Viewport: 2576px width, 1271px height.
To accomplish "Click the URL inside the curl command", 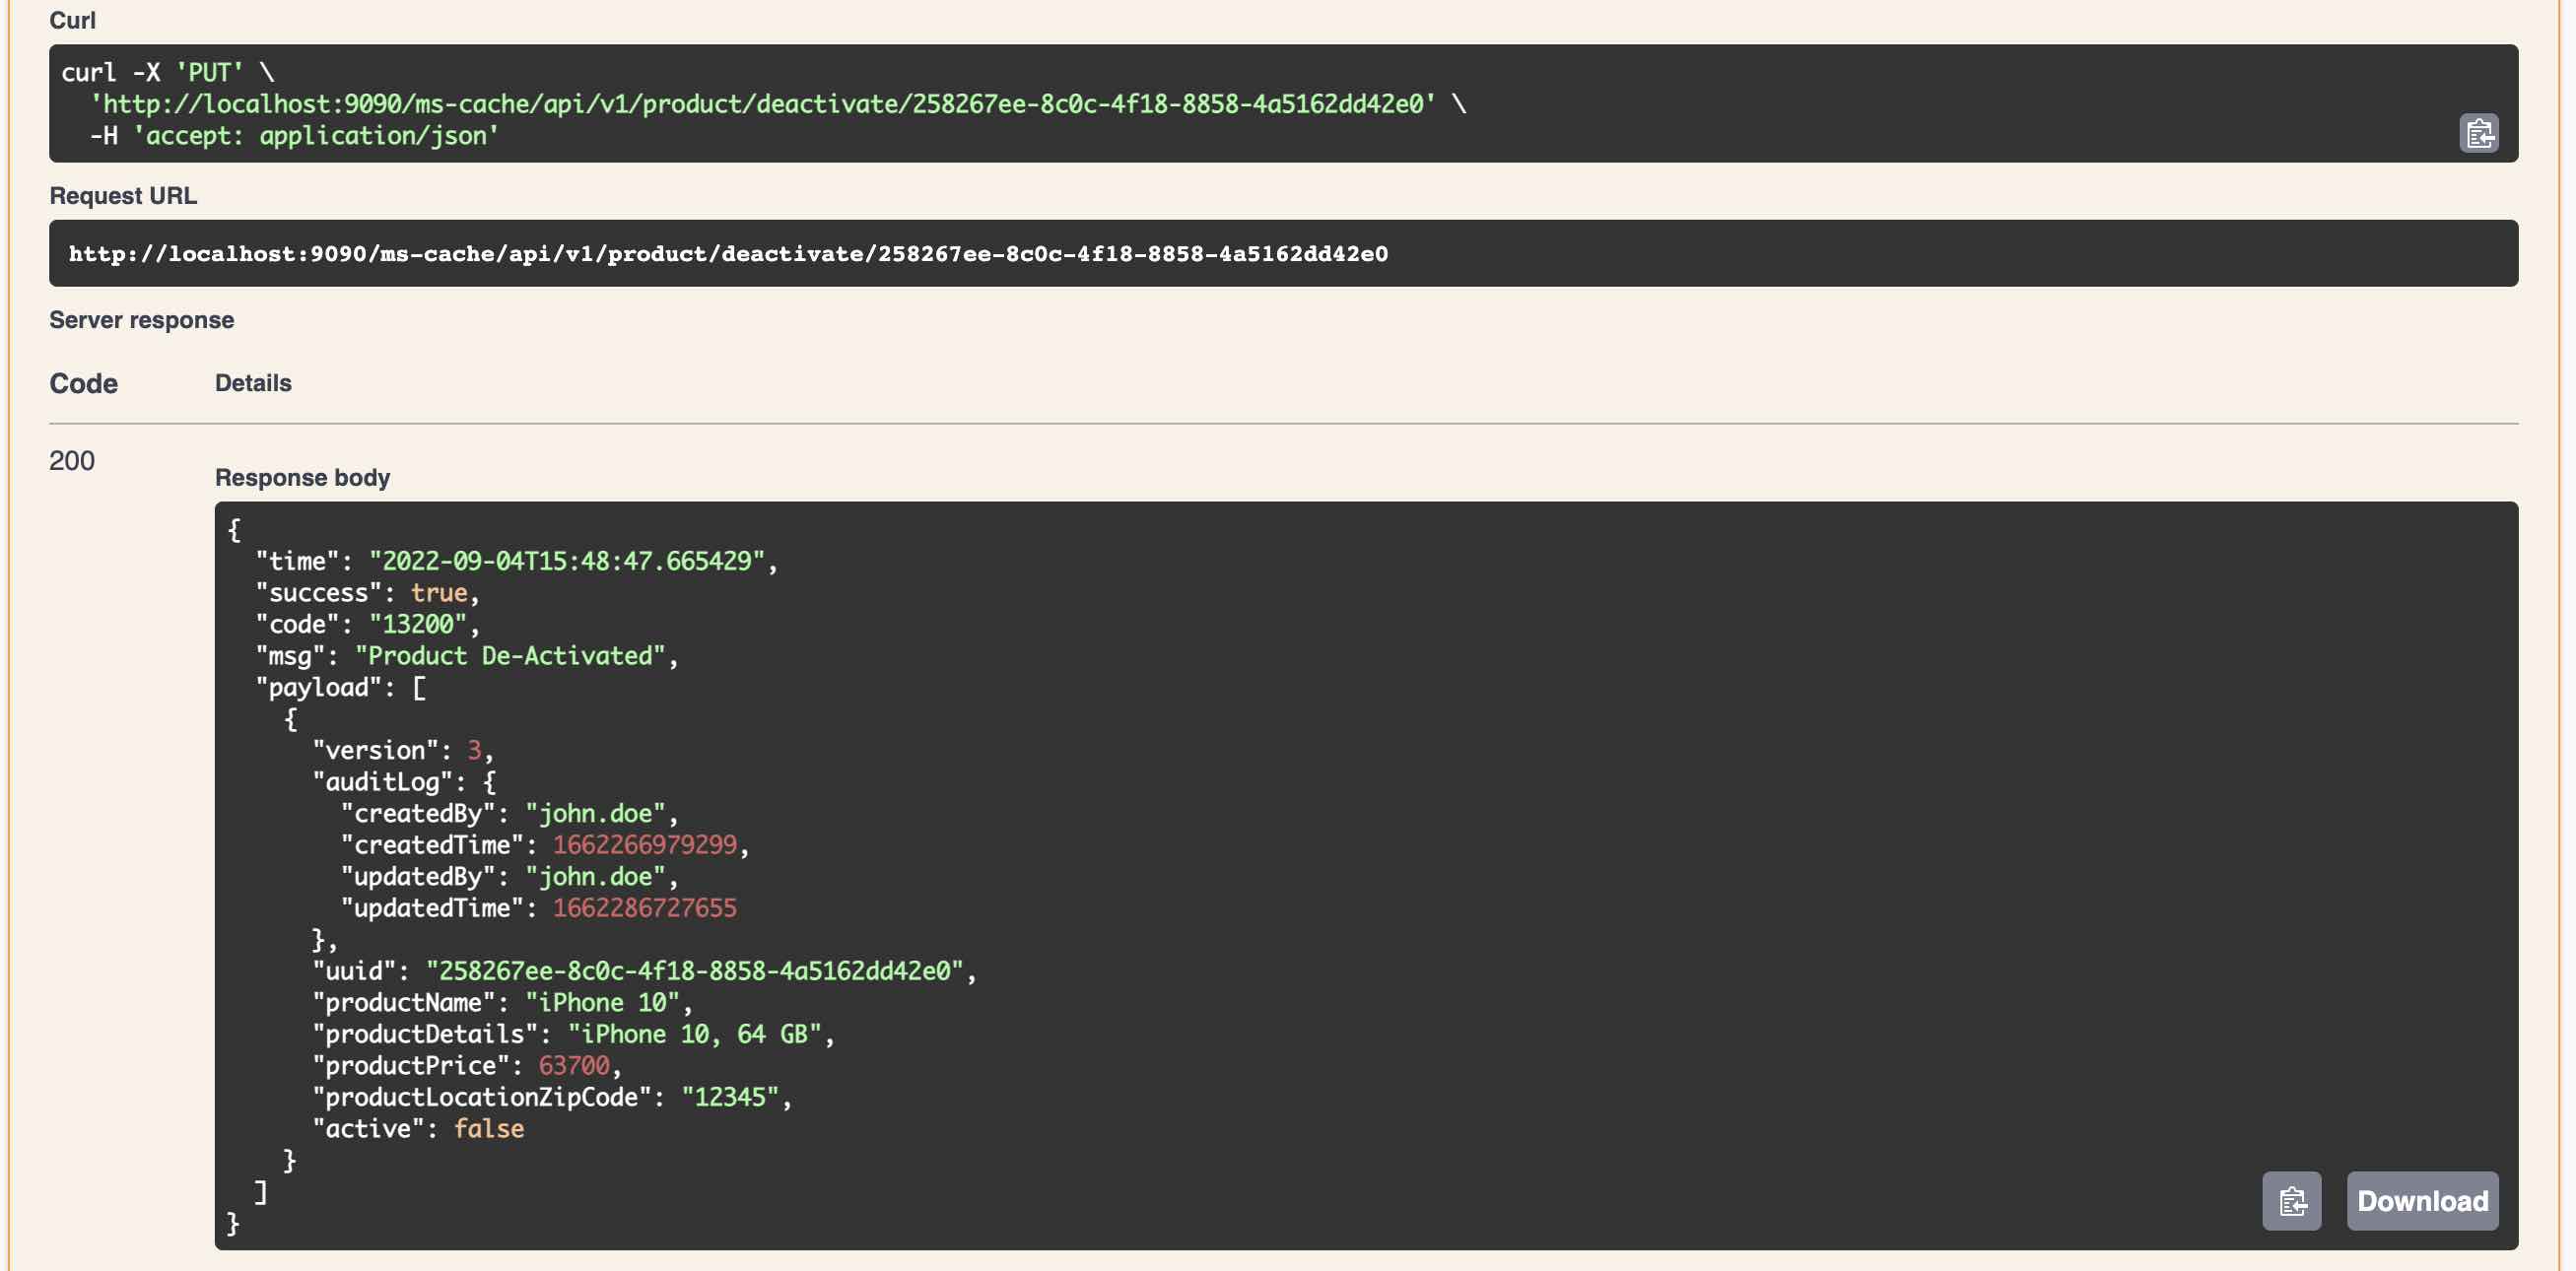I will click(x=762, y=104).
